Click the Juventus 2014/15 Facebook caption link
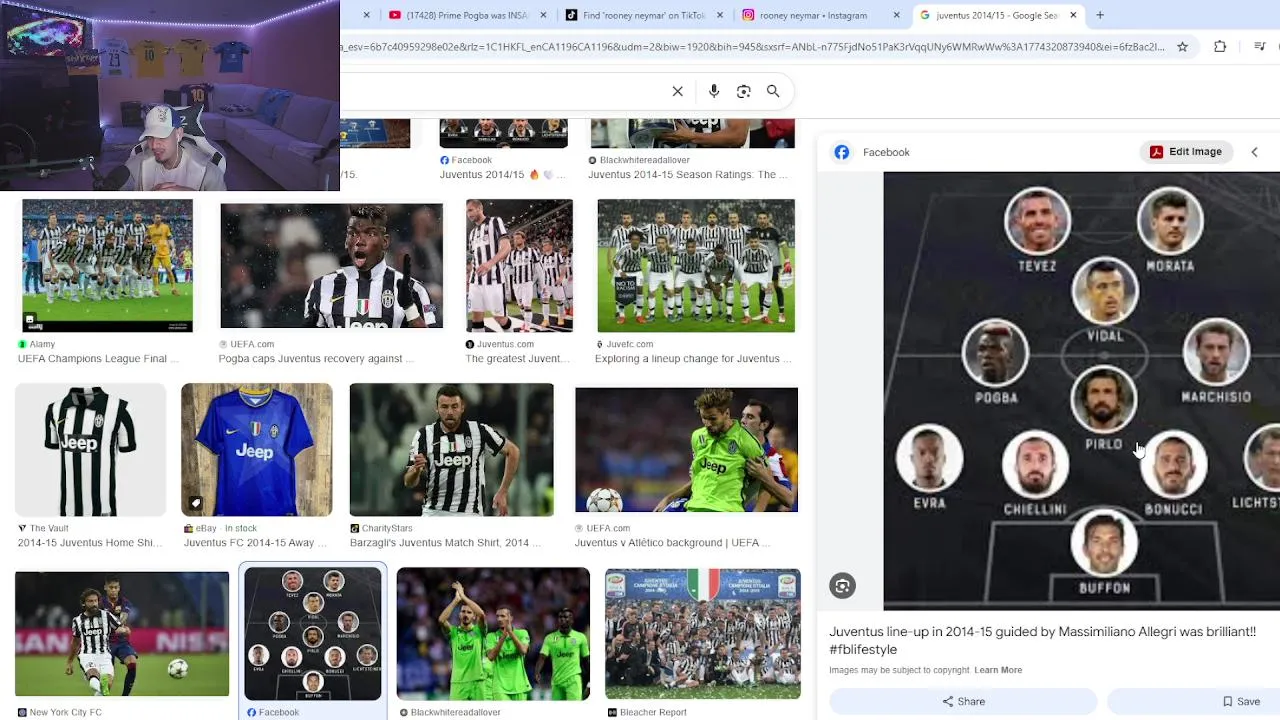 pyautogui.click(x=502, y=174)
